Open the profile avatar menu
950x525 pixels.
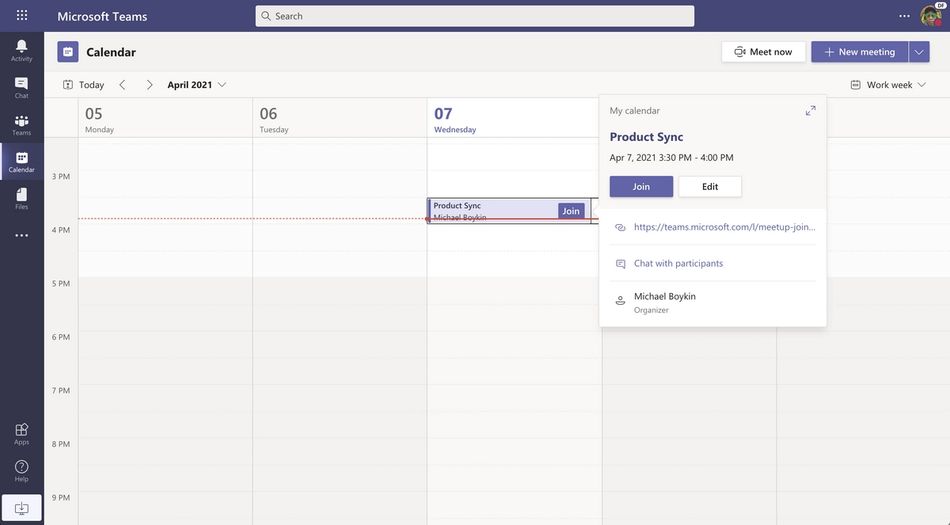click(x=931, y=15)
